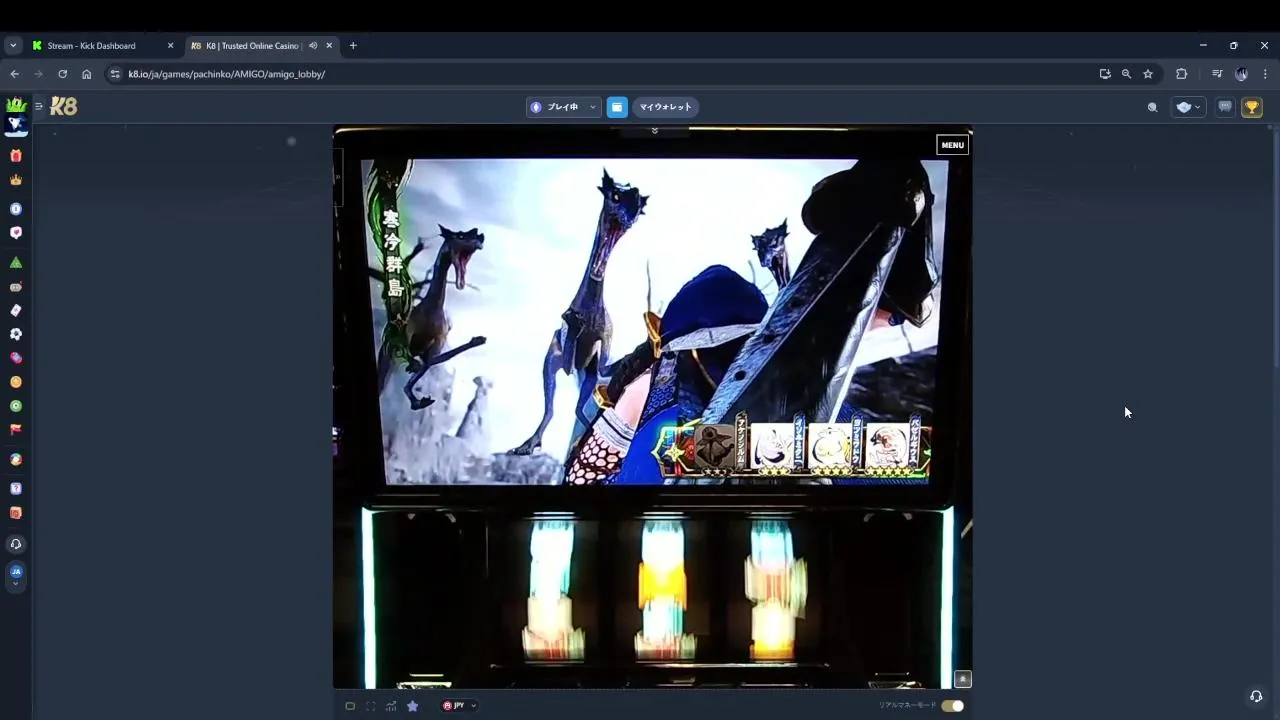Switch the game to fullscreen

pos(370,706)
